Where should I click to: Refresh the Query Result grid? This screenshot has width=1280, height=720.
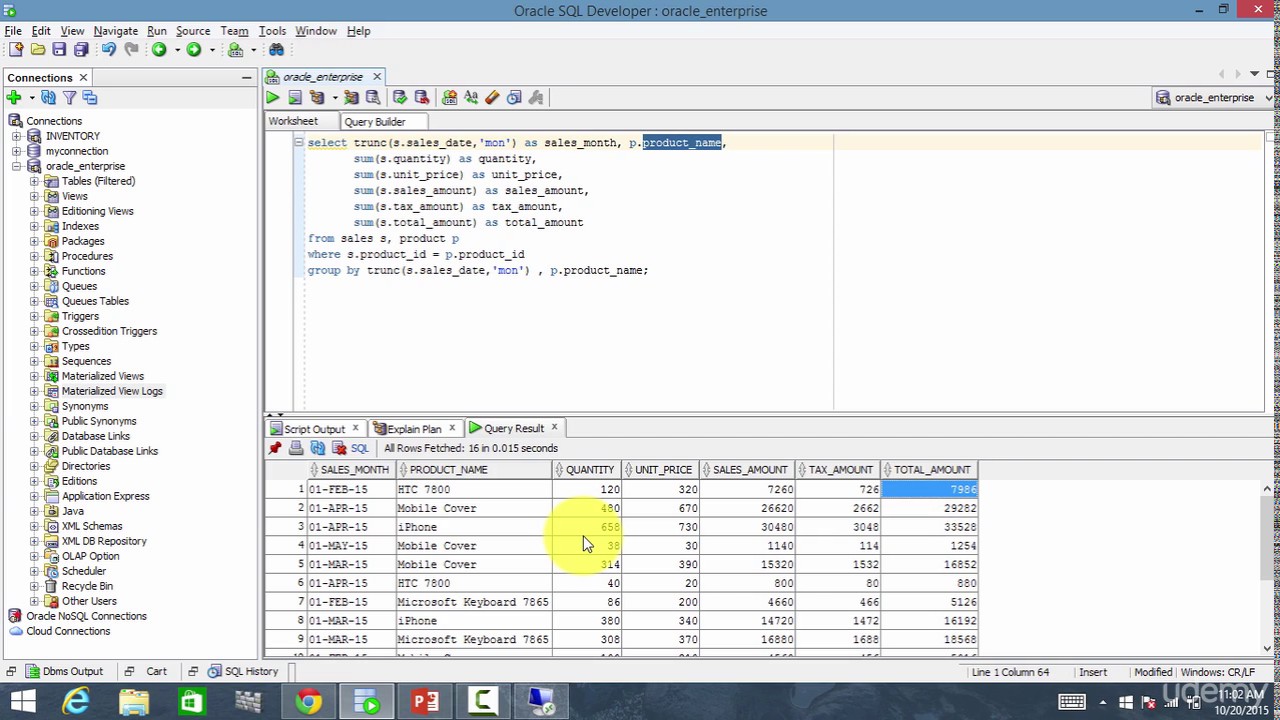[317, 448]
